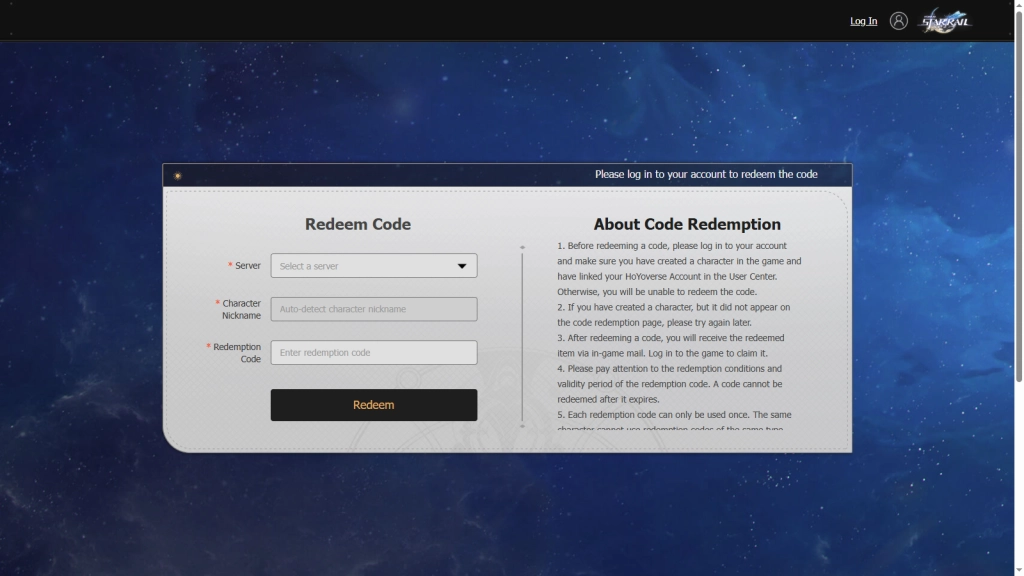1024x576 pixels.
Task: Focus the Enter redemption code field
Action: pyautogui.click(x=374, y=353)
